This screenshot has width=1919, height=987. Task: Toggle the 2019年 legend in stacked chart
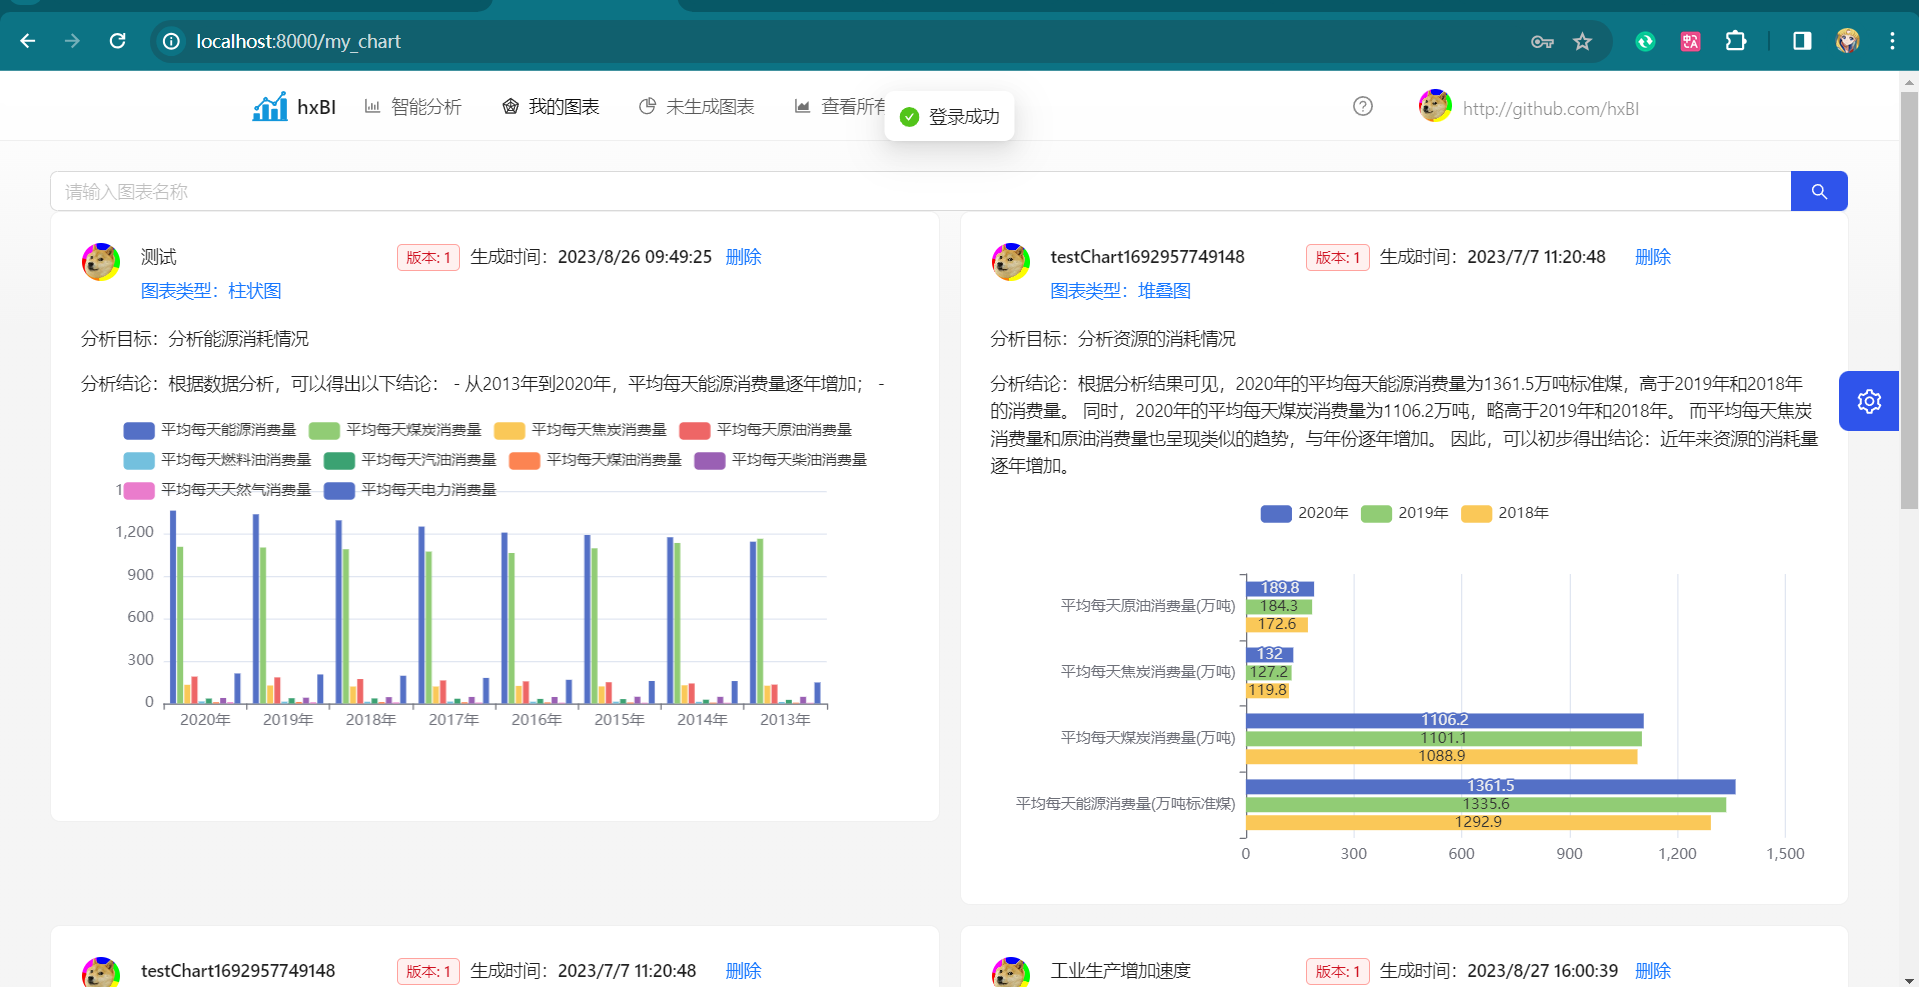tap(1404, 513)
